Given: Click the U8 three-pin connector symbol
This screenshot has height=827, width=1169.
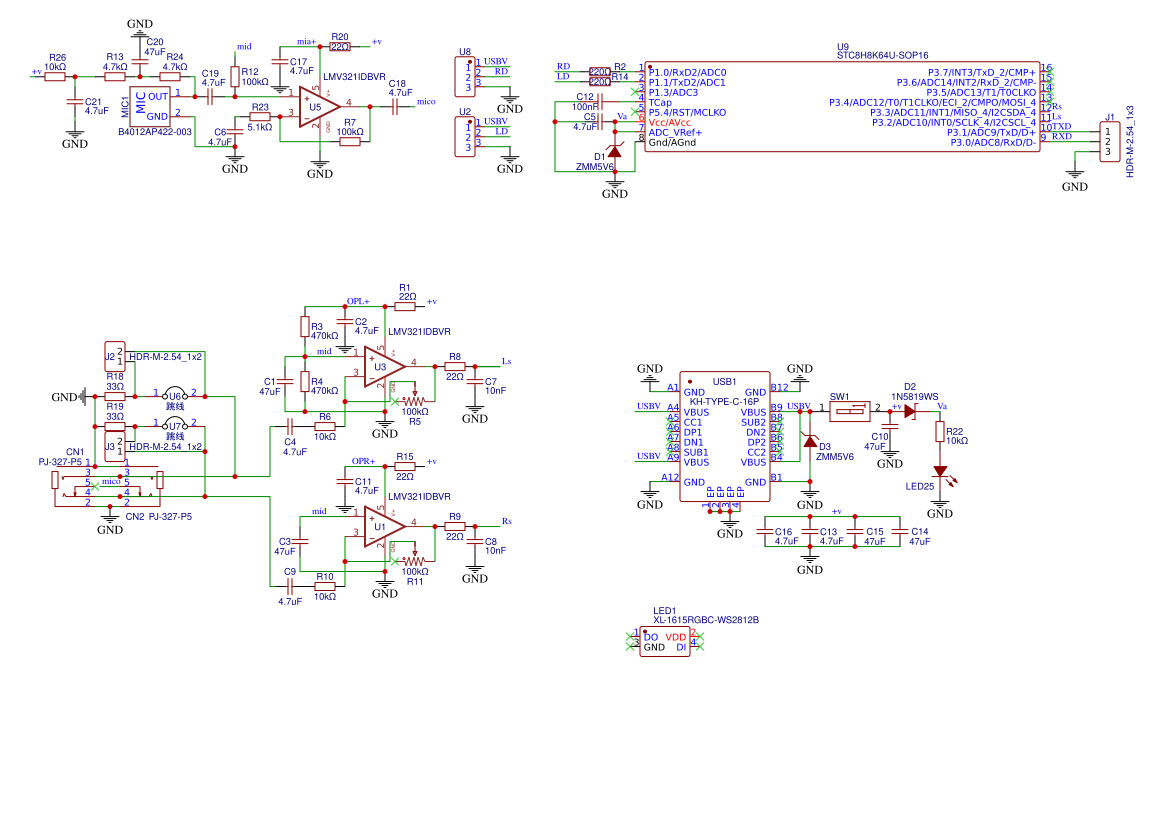Looking at the screenshot, I should (x=464, y=73).
